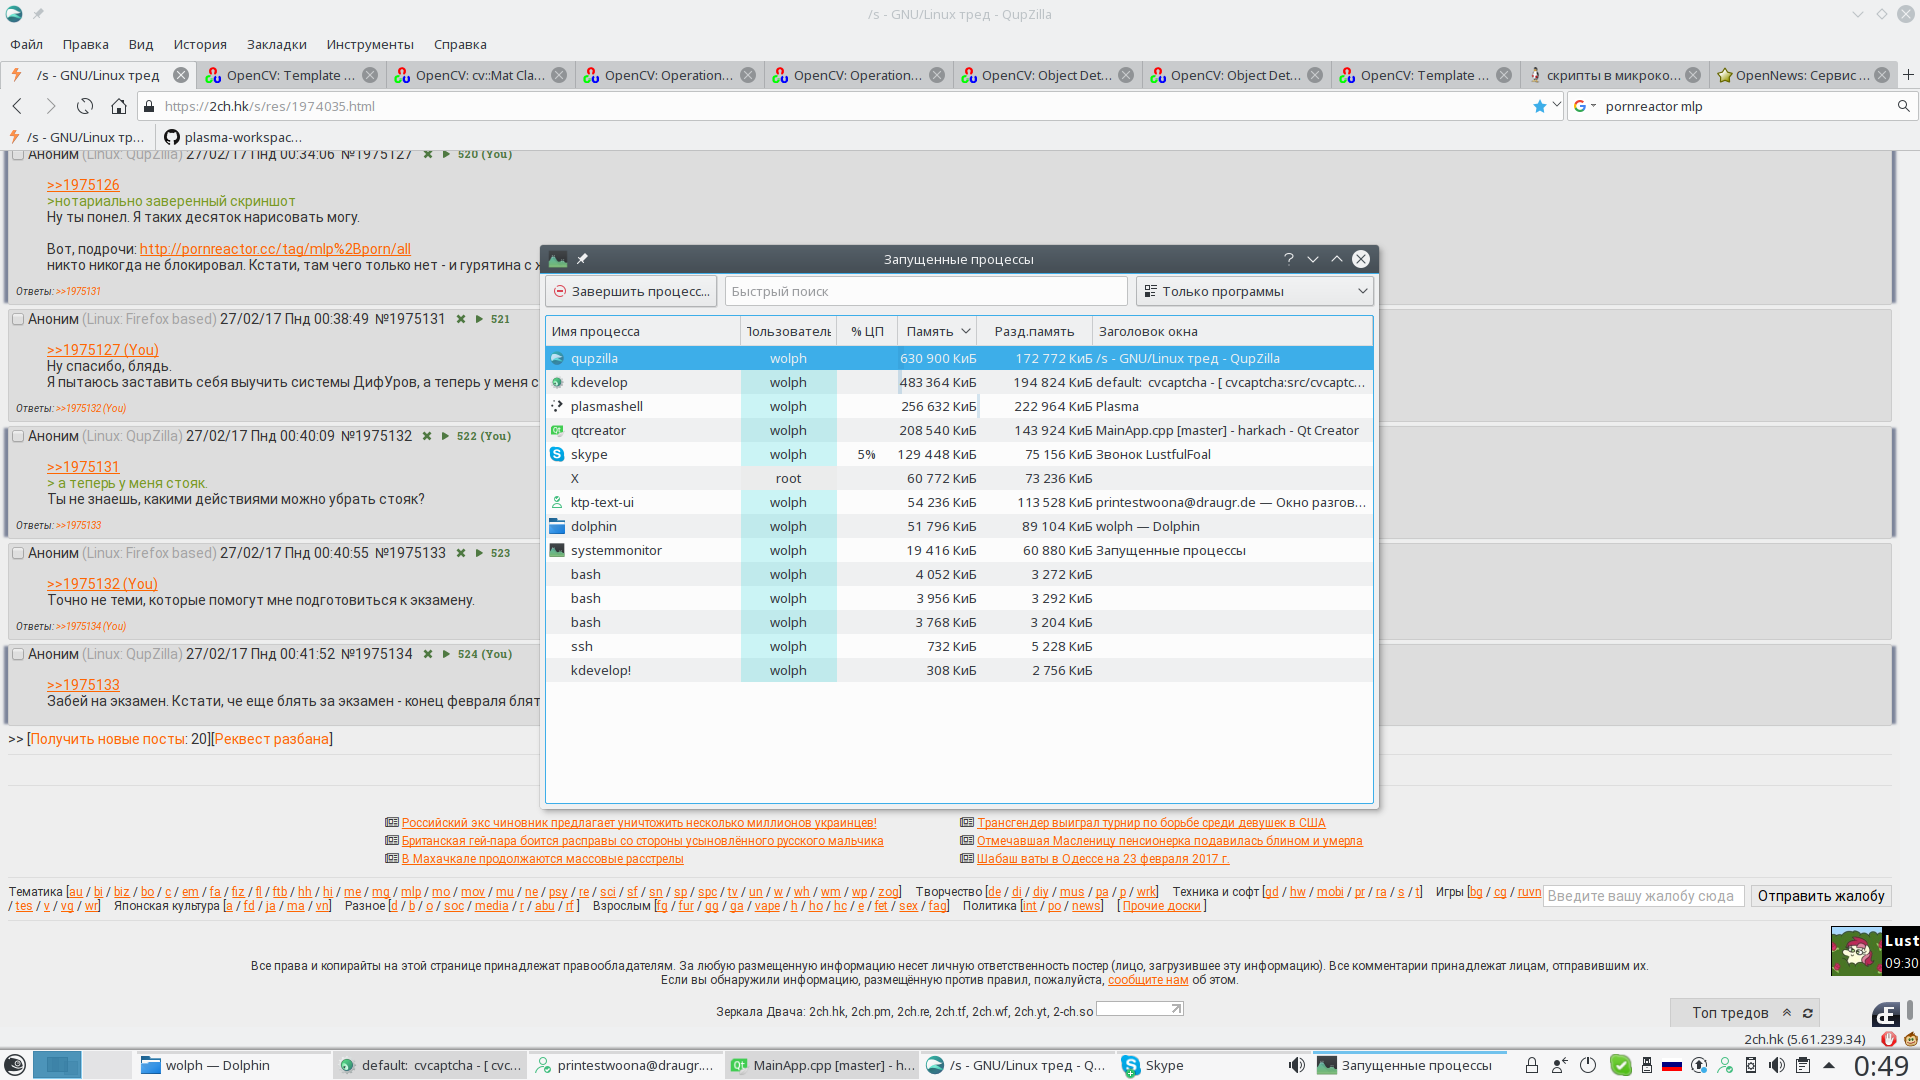Click the browser forward arrow

[50, 106]
